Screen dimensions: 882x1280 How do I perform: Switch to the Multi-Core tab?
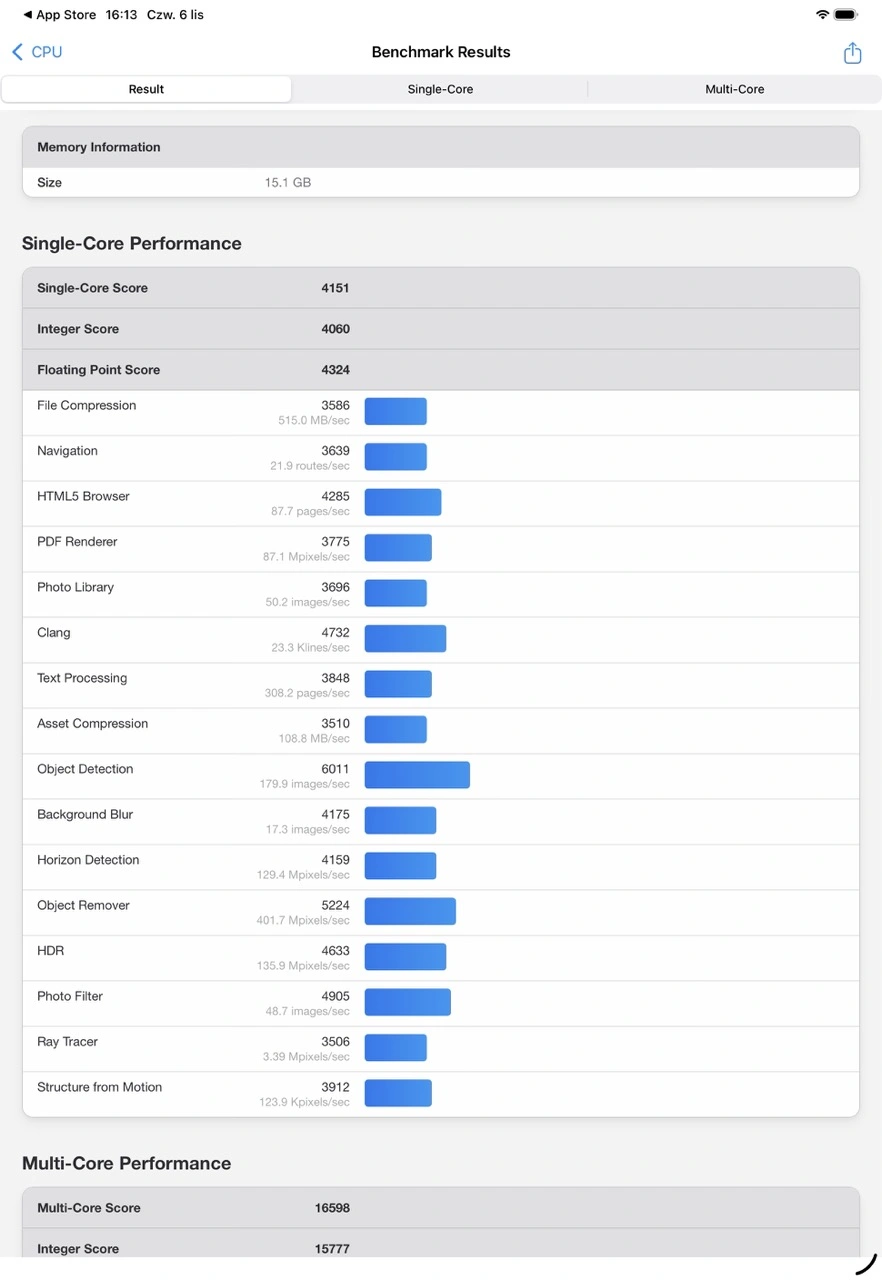coord(734,89)
